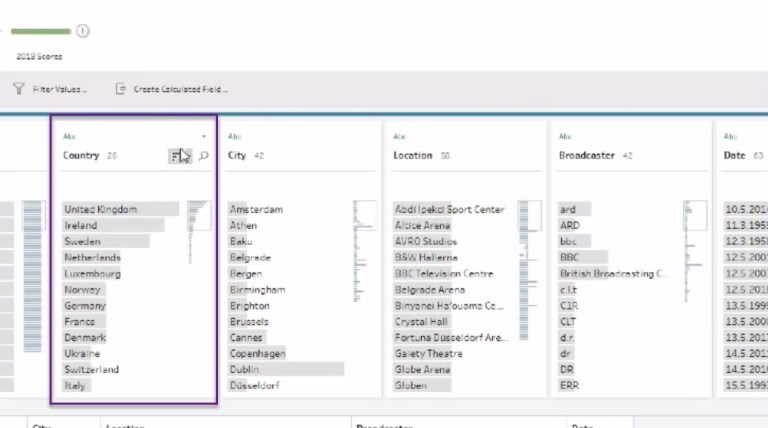This screenshot has height=428, width=768.
Task: Change the Abc data type of Country
Action: click(x=69, y=136)
